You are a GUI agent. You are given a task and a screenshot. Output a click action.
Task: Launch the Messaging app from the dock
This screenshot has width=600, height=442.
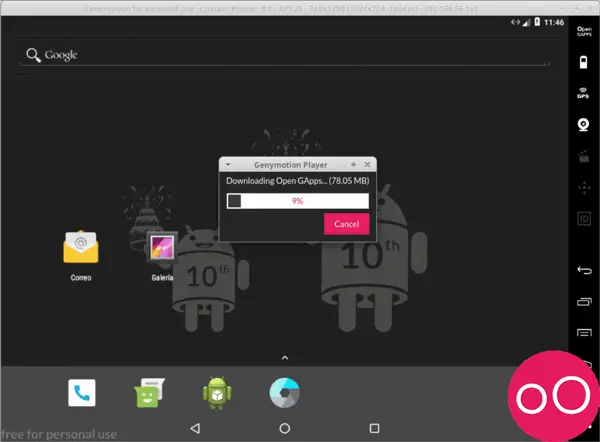click(149, 393)
